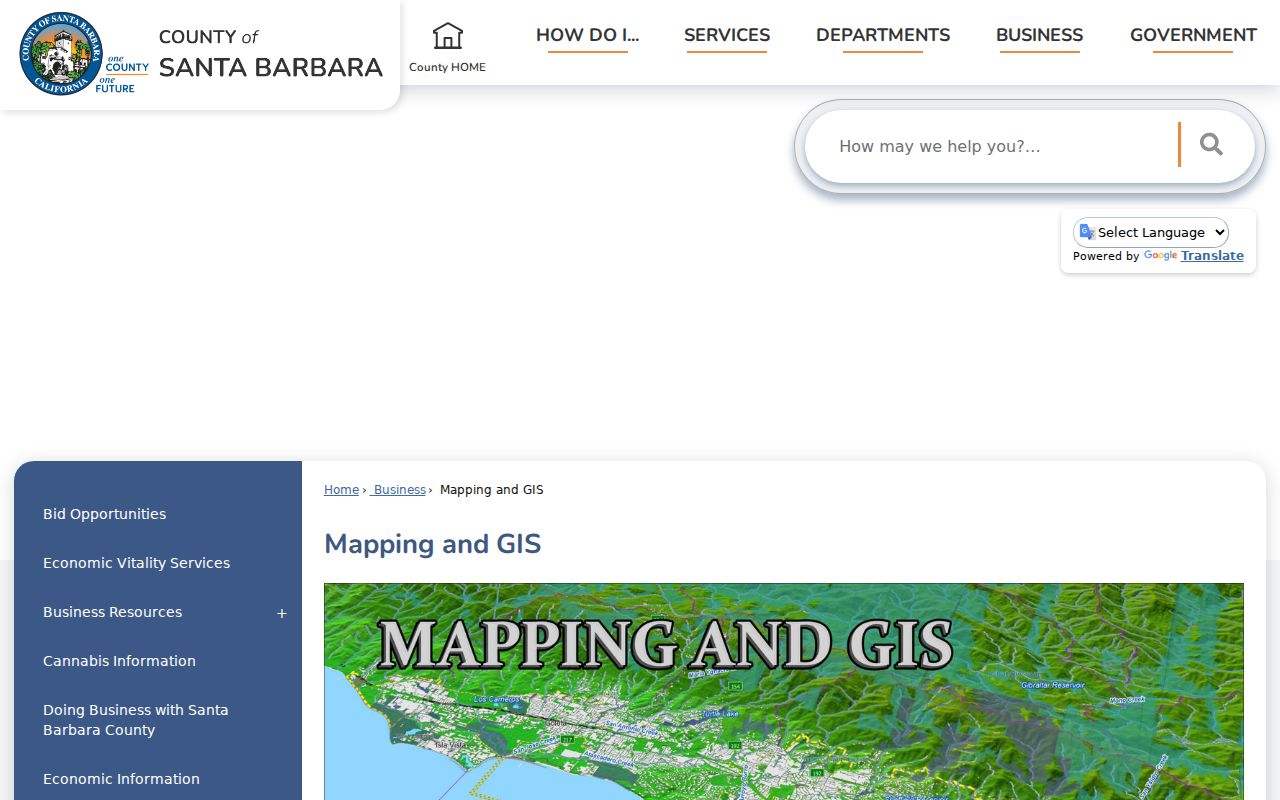
Task: Open the HOW DO I... menu
Action: 587,35
